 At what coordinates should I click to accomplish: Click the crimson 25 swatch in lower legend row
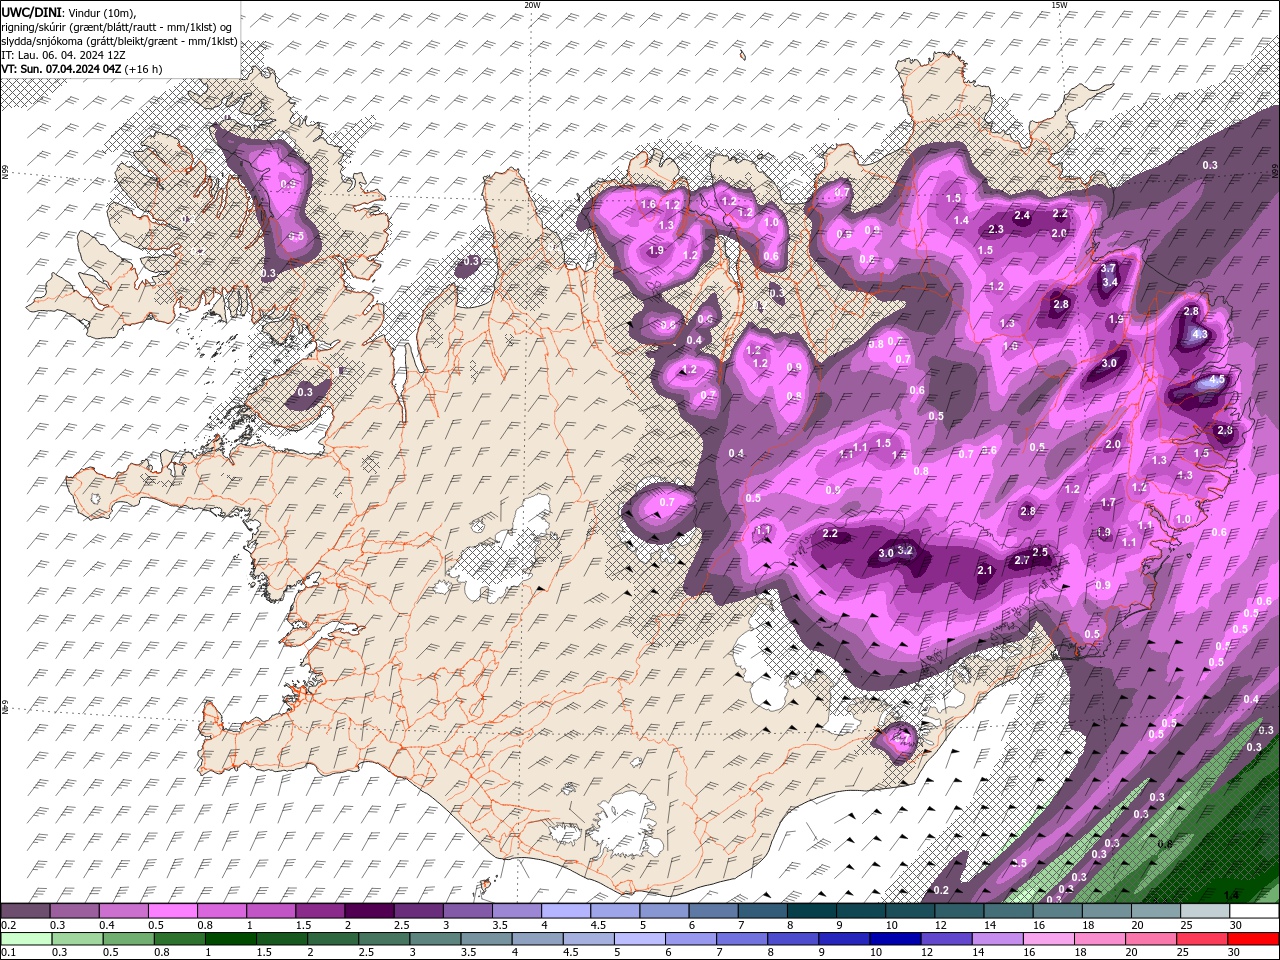1203,939
